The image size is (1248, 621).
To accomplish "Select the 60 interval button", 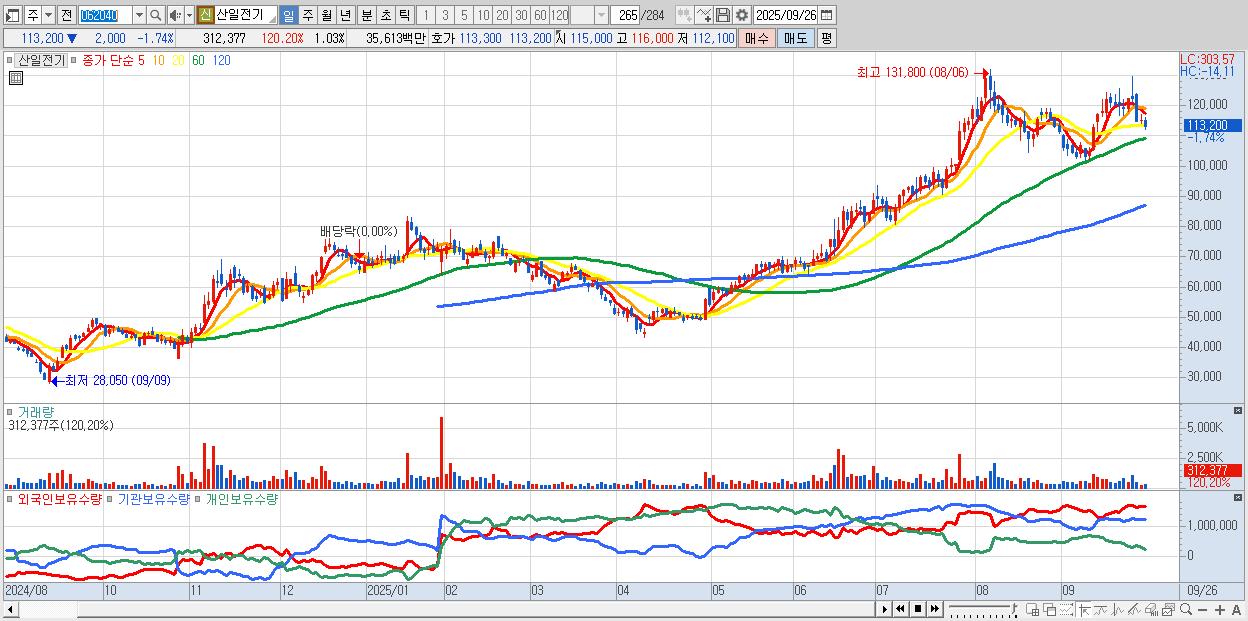I will 540,15.
